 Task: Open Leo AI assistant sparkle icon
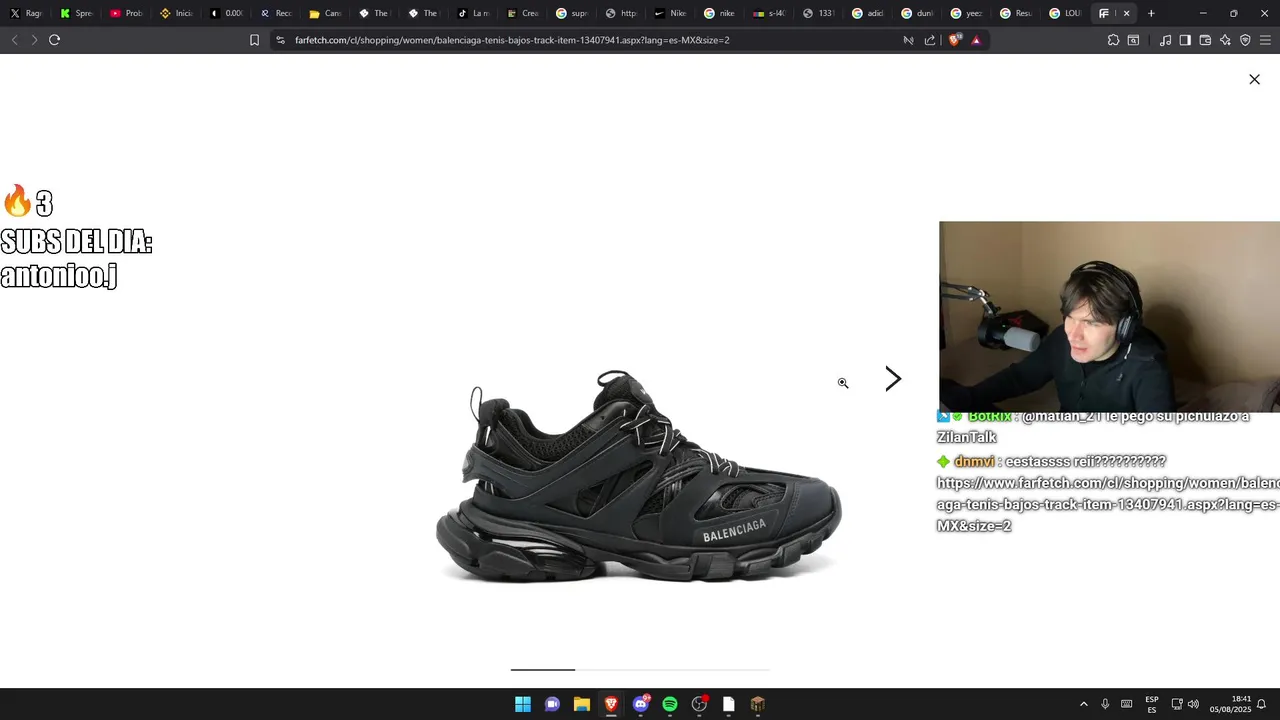click(x=1225, y=40)
